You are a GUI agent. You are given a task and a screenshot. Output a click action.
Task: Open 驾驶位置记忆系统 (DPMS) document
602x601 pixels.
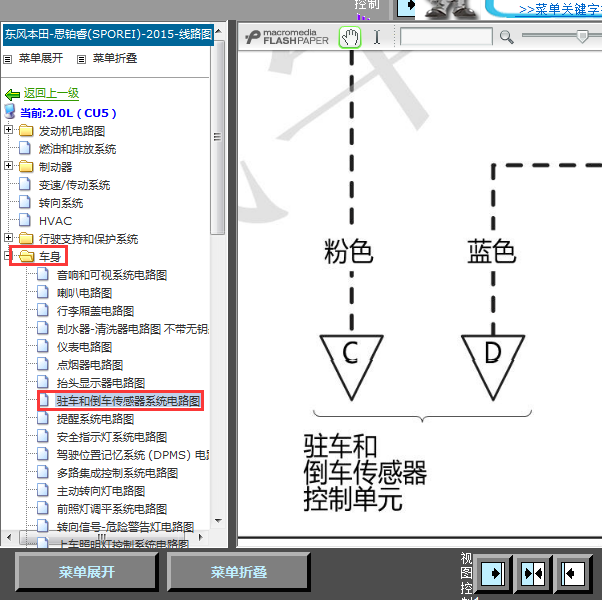coord(132,455)
